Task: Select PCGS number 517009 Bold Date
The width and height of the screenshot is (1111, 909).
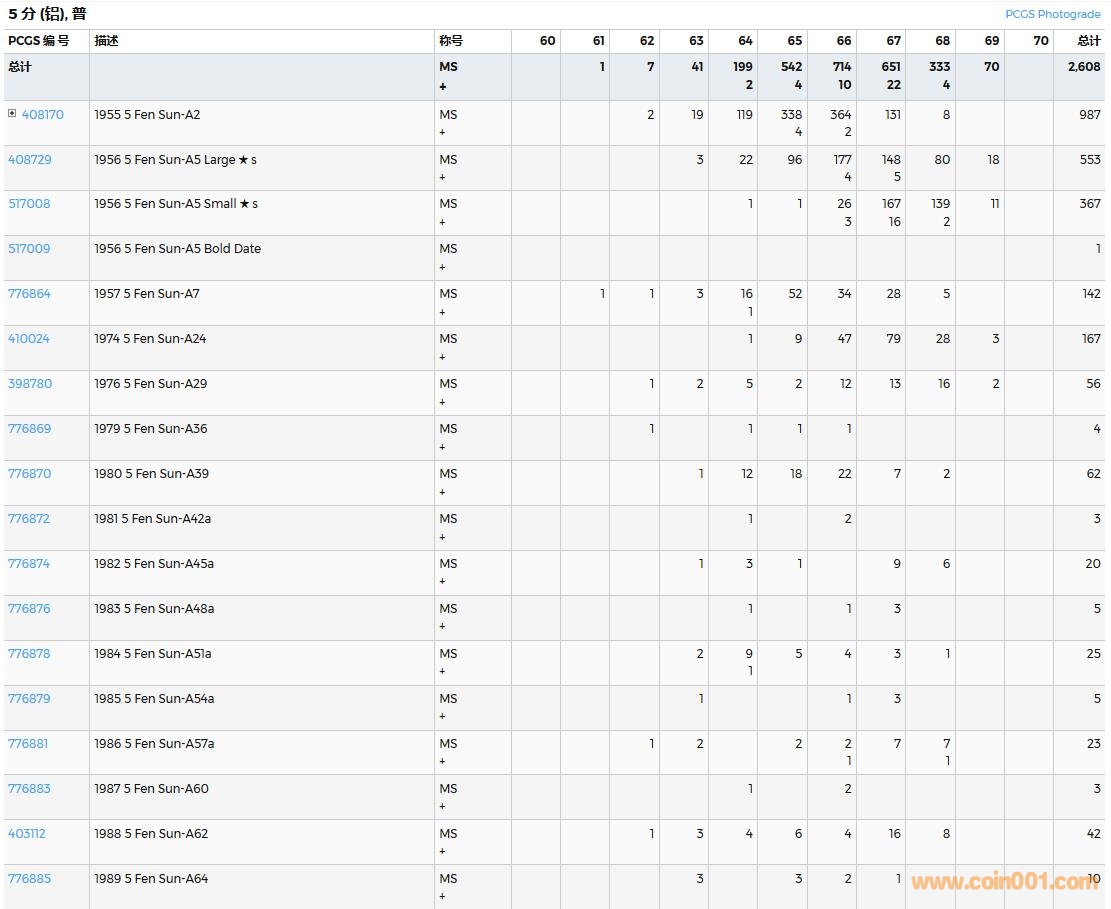Action: click(x=29, y=249)
